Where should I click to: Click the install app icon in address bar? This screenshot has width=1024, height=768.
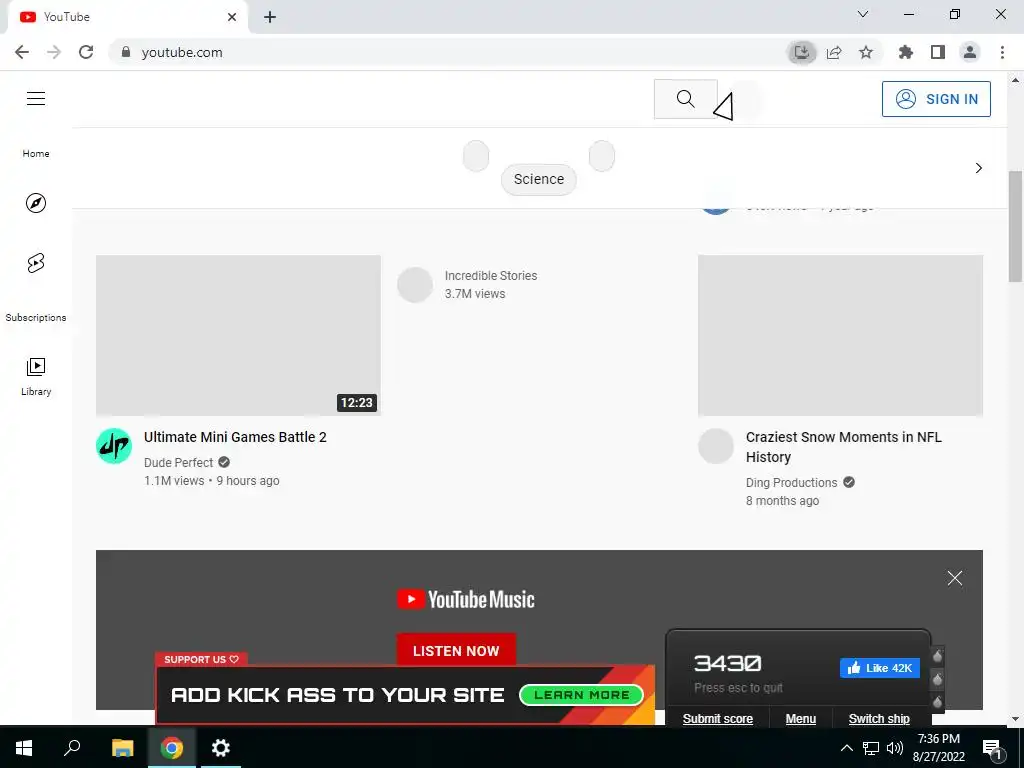802,52
